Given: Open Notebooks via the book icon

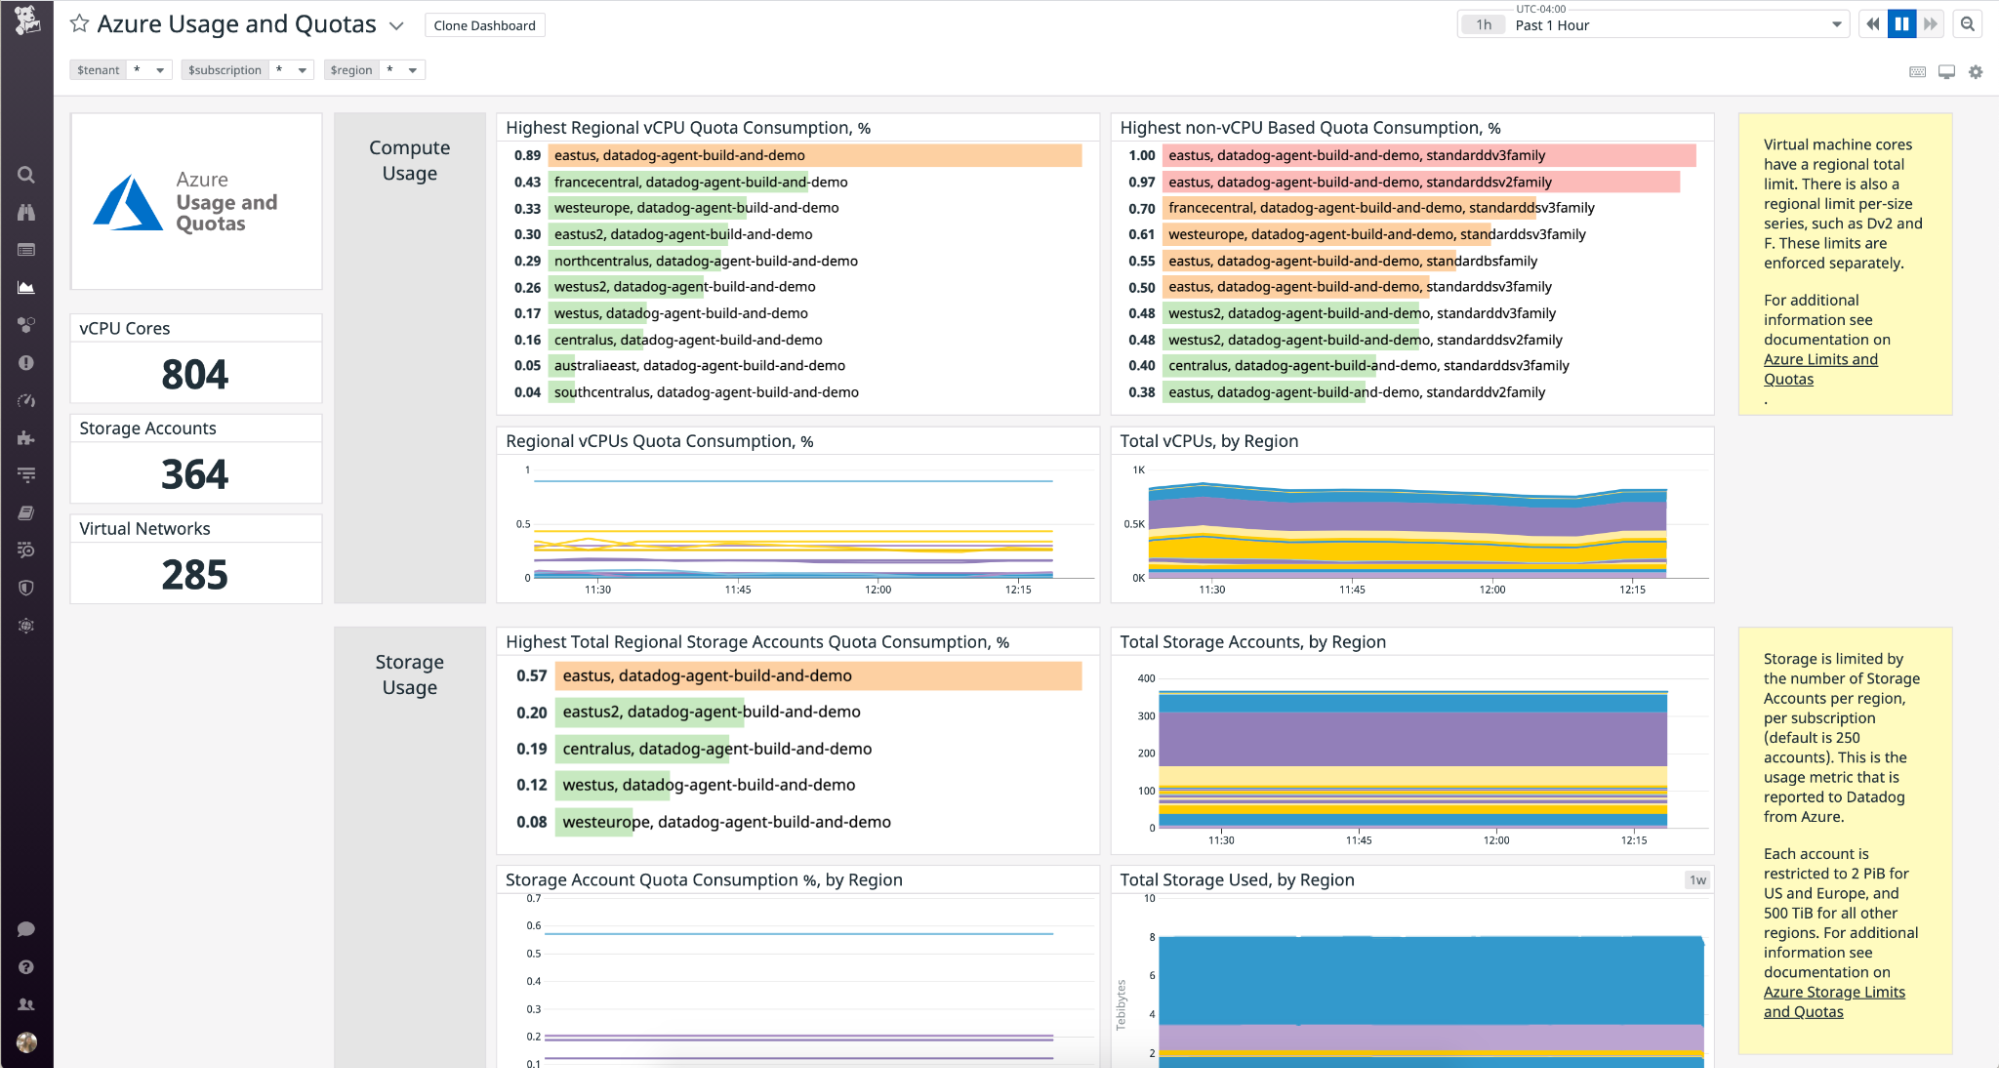Looking at the screenshot, I should click(x=26, y=512).
